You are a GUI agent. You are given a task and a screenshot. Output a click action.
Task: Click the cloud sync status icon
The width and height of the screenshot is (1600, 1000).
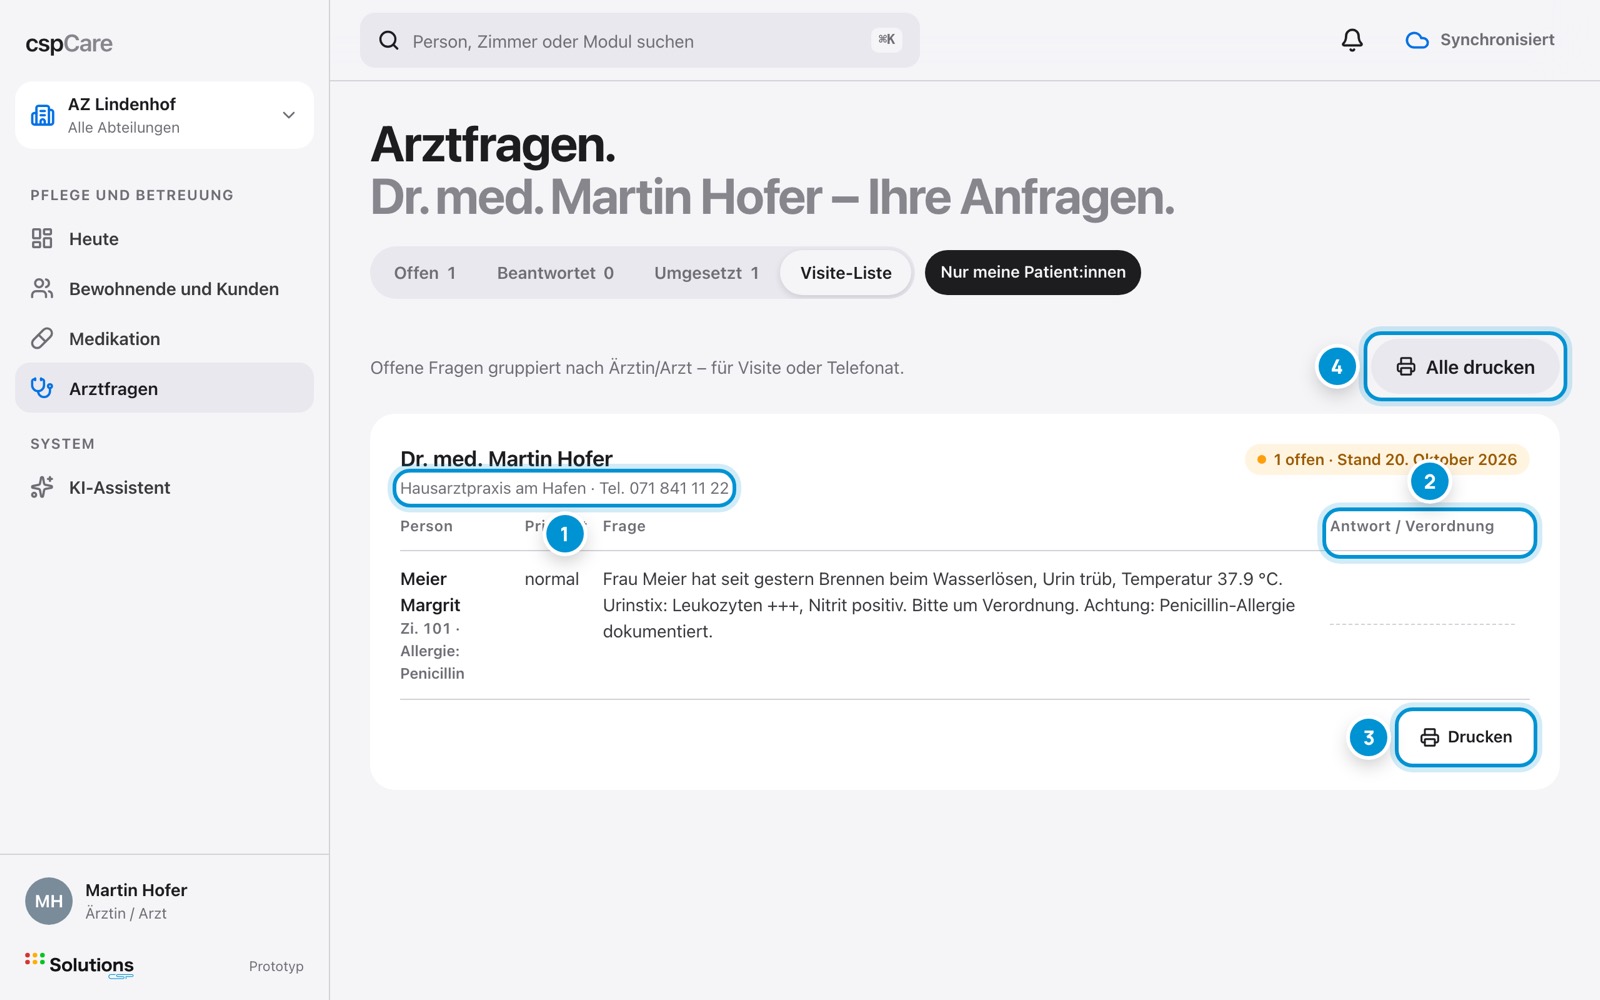tap(1417, 40)
